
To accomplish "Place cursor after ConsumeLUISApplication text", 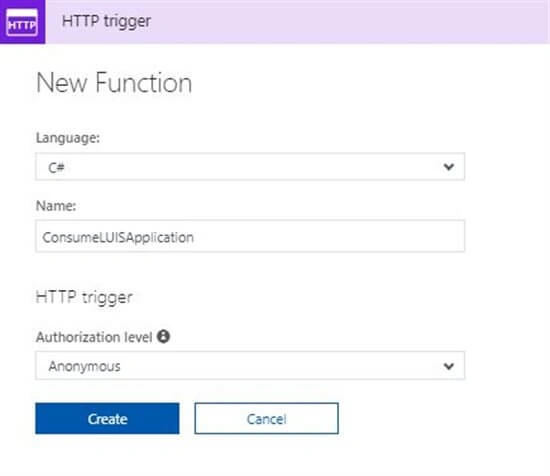I will pos(194,237).
